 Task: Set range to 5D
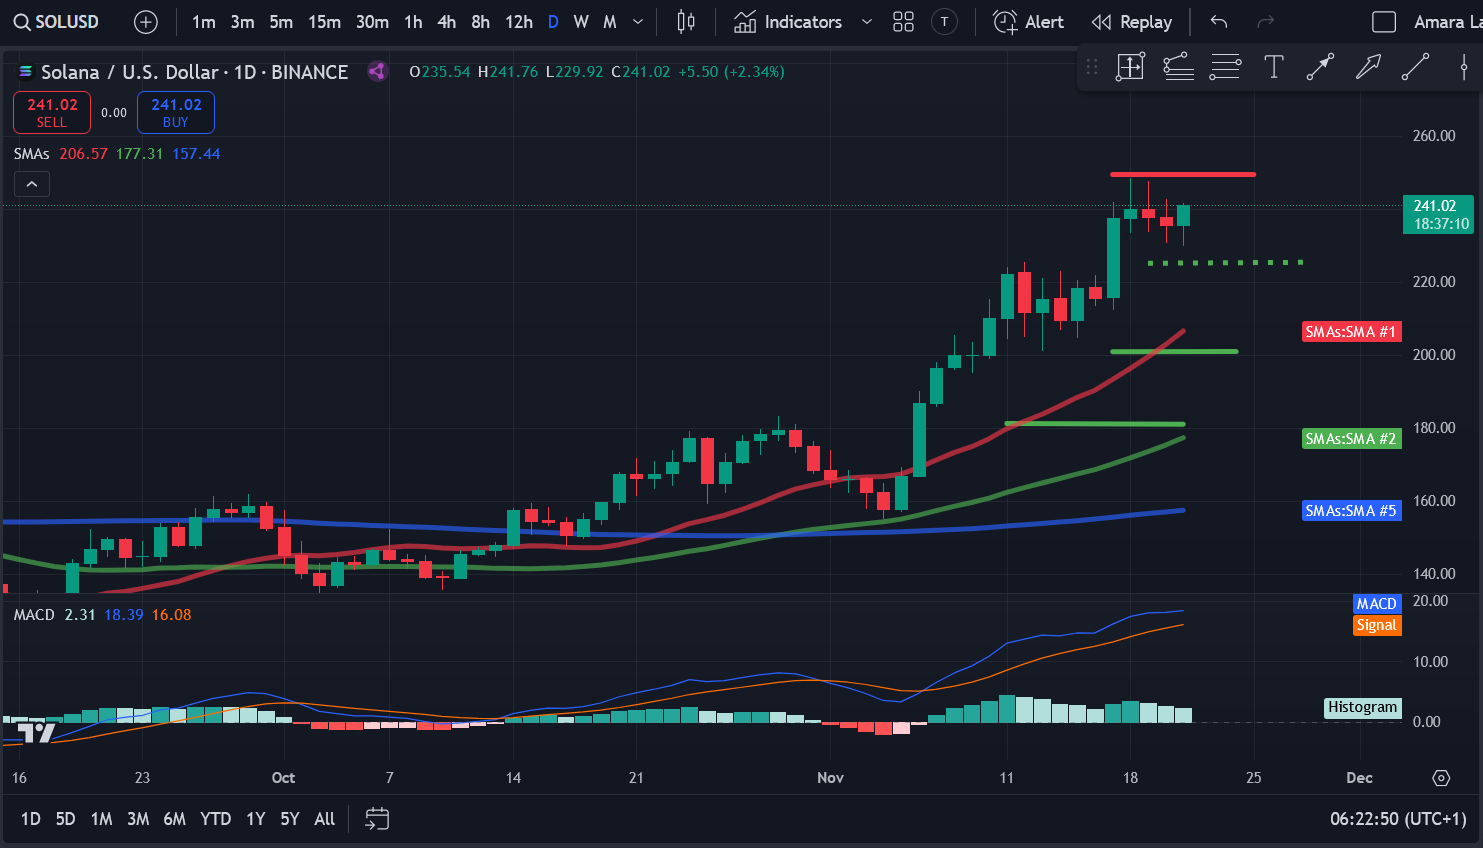(x=65, y=819)
